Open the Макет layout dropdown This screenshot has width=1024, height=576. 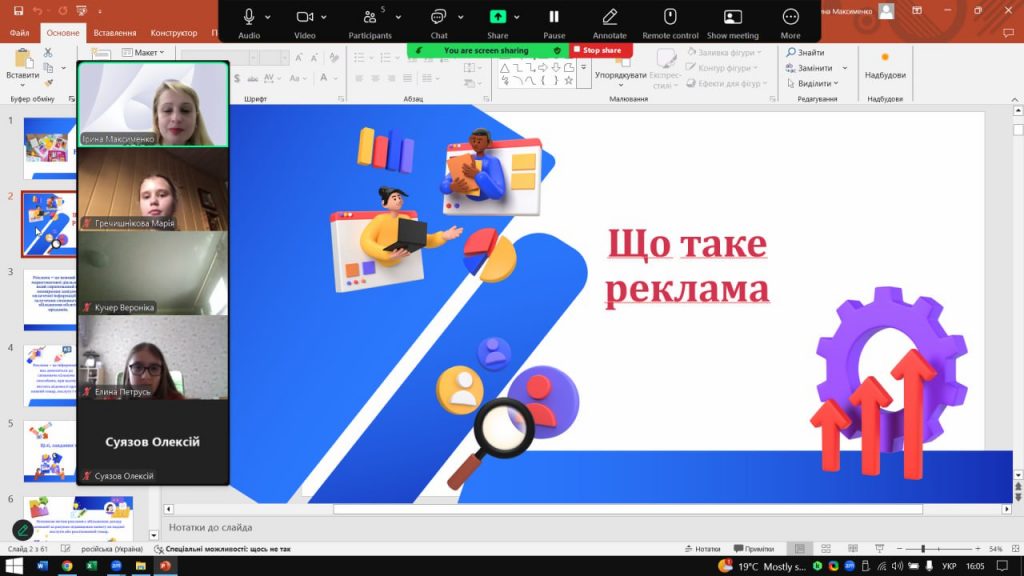144,53
